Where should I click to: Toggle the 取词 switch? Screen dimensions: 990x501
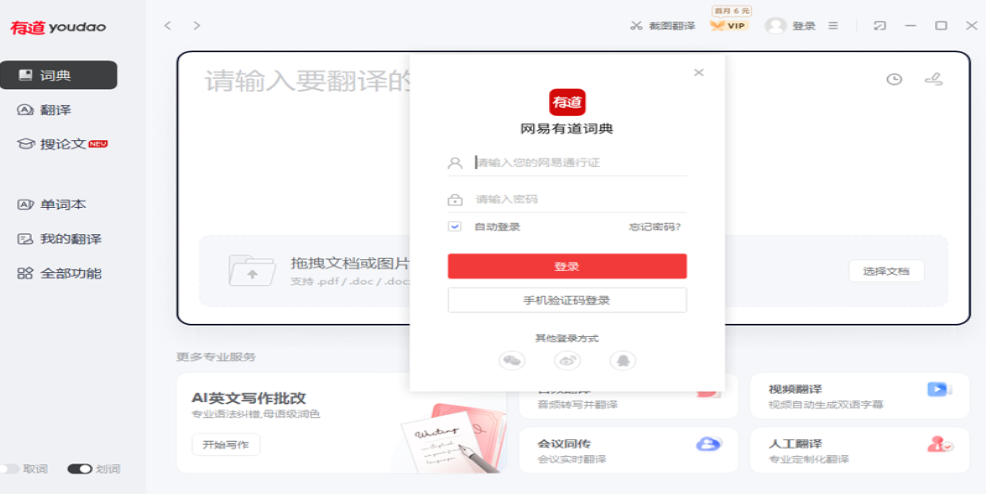point(9,469)
